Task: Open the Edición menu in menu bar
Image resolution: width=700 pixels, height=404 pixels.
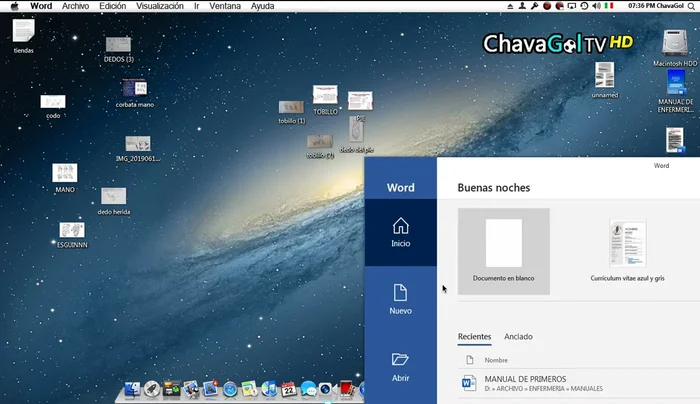Action: [x=112, y=6]
